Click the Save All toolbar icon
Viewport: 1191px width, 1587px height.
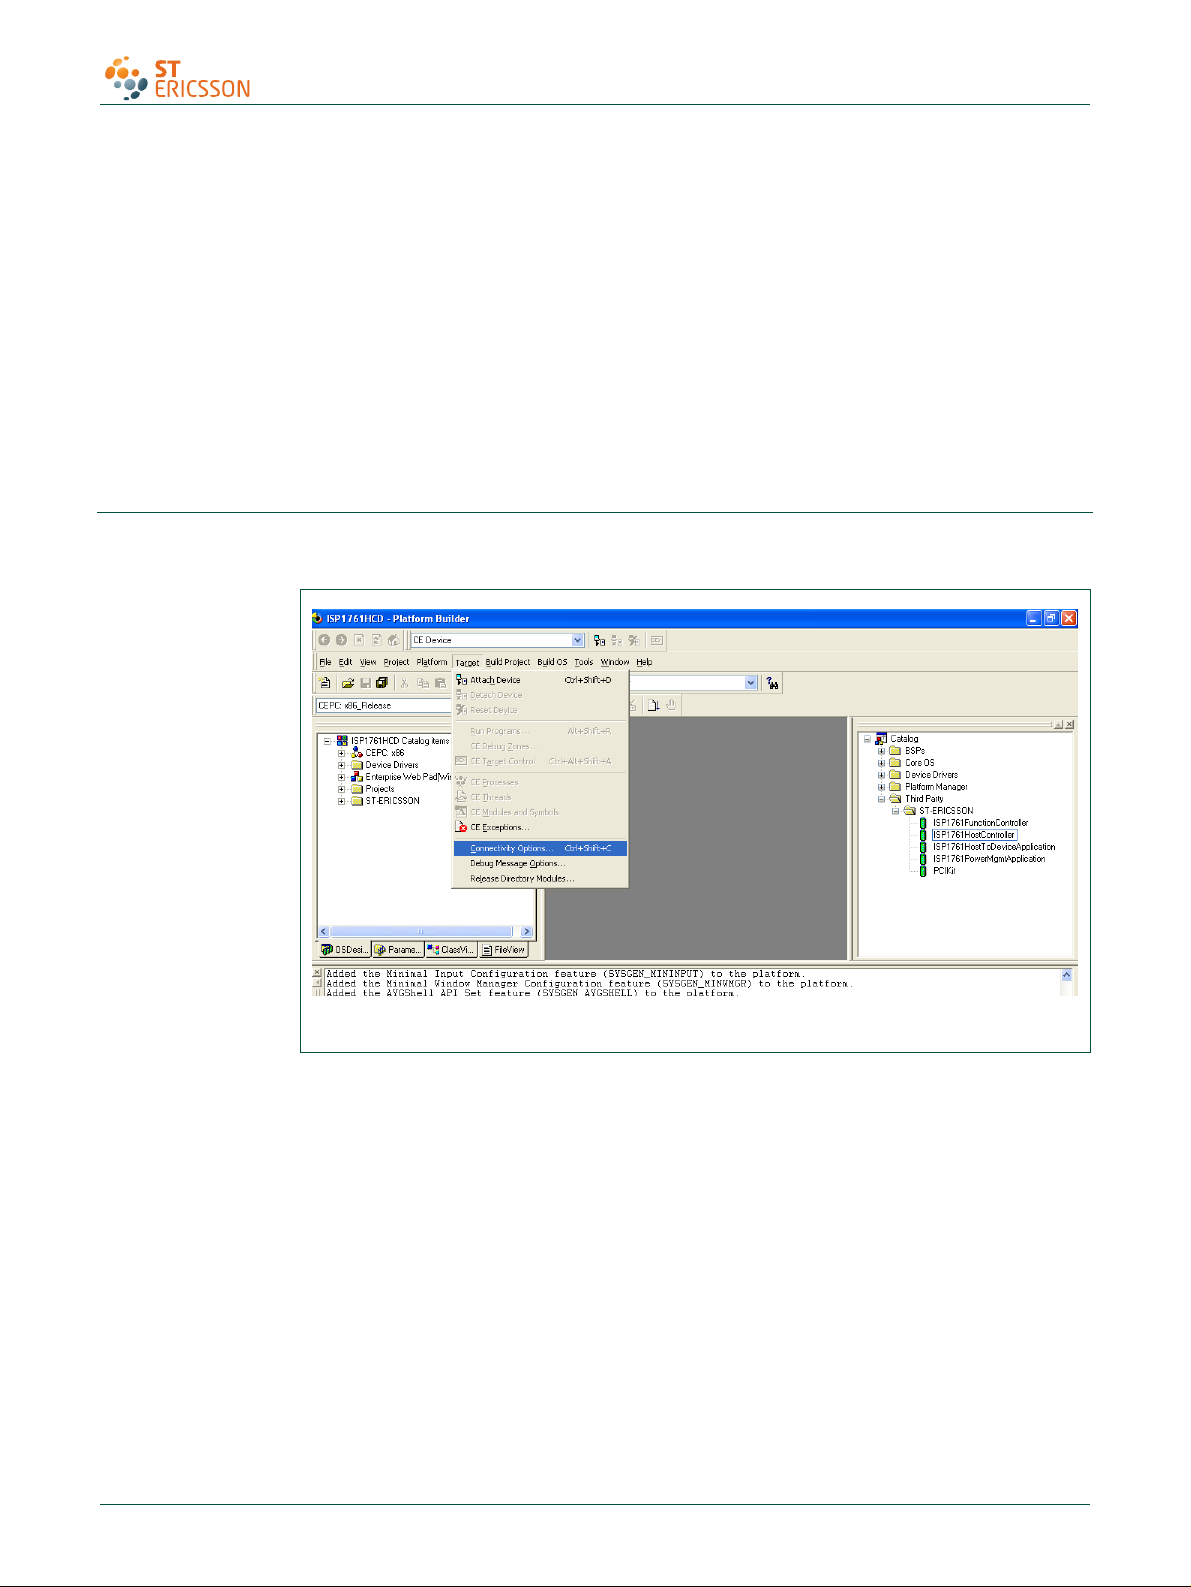(382, 683)
